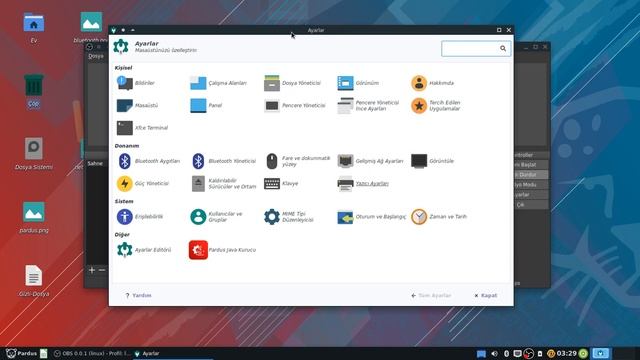This screenshot has height=360, width=640.
Task: Click the Yardım help button
Action: (138, 295)
